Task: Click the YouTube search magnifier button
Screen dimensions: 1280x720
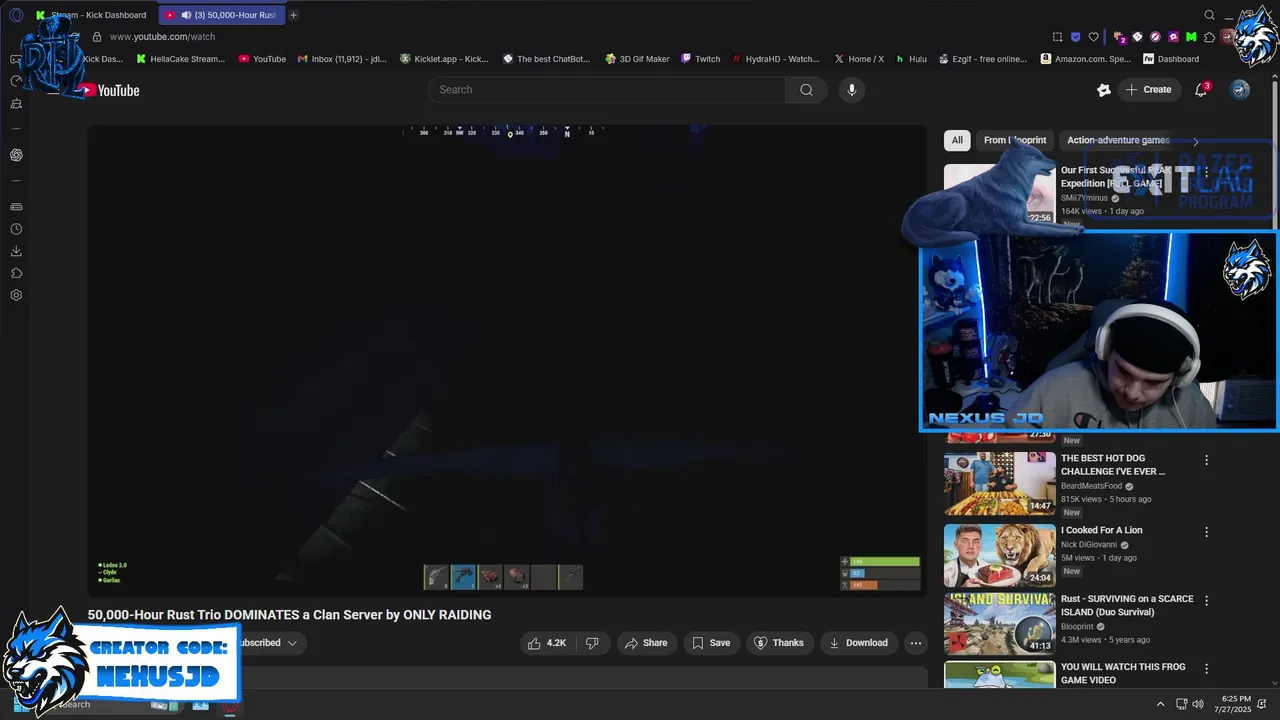Action: tap(806, 90)
